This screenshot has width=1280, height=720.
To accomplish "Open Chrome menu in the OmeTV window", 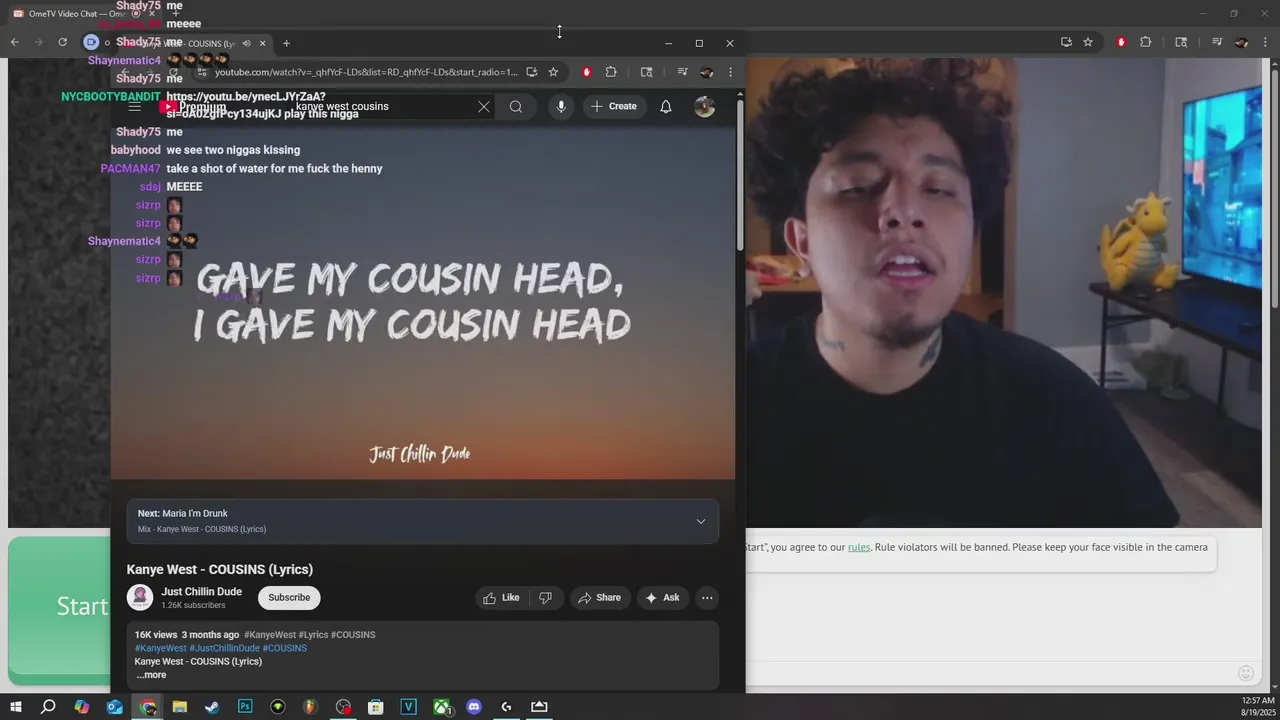I will point(1265,42).
